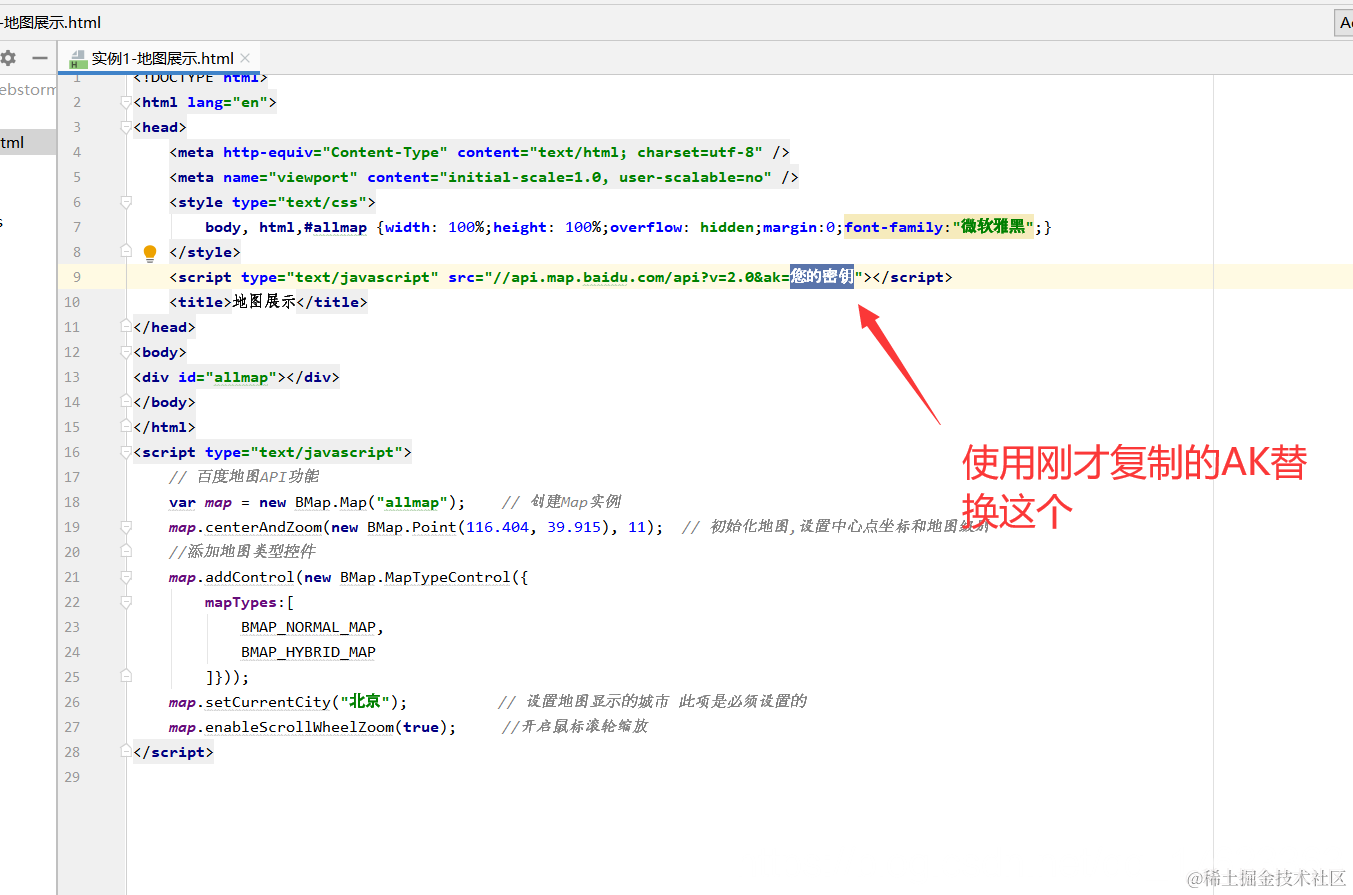The image size is (1353, 895).
Task: Hide the project tool window with minus icon
Action: pos(39,58)
